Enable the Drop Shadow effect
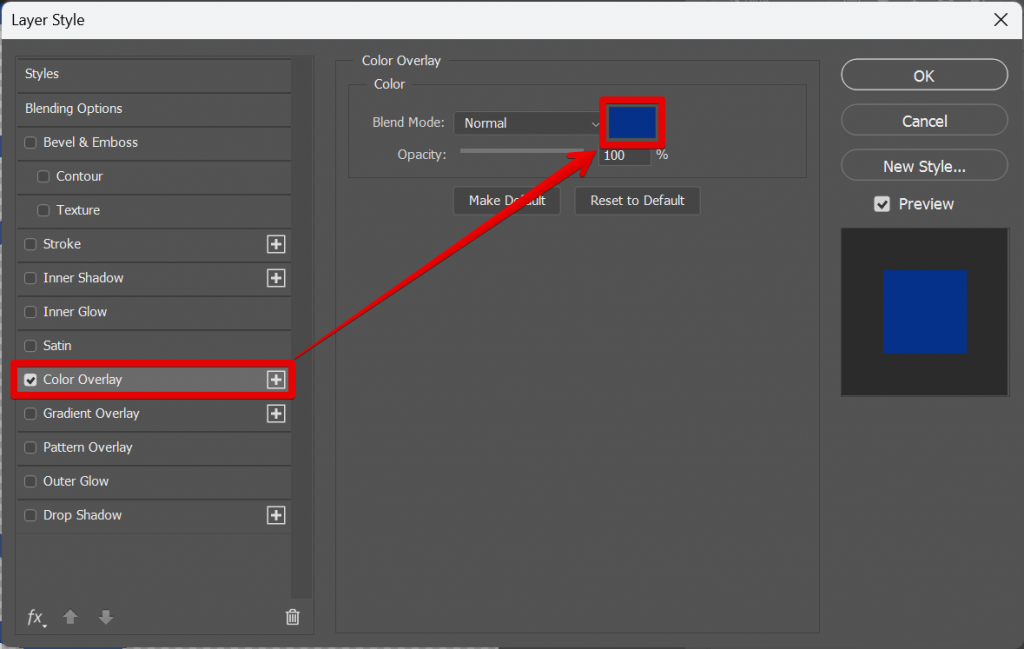 tap(30, 515)
